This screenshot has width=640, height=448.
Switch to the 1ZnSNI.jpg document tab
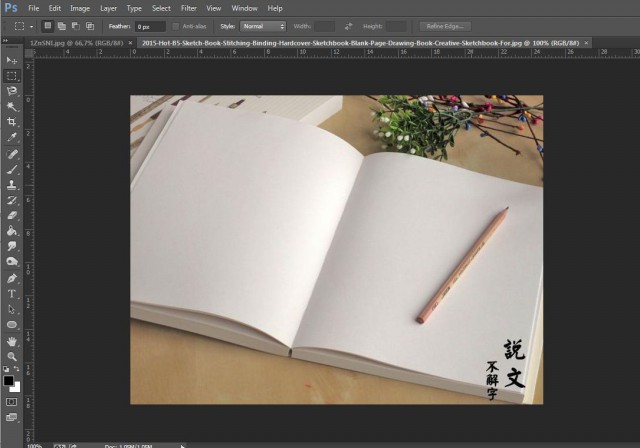tap(76, 43)
